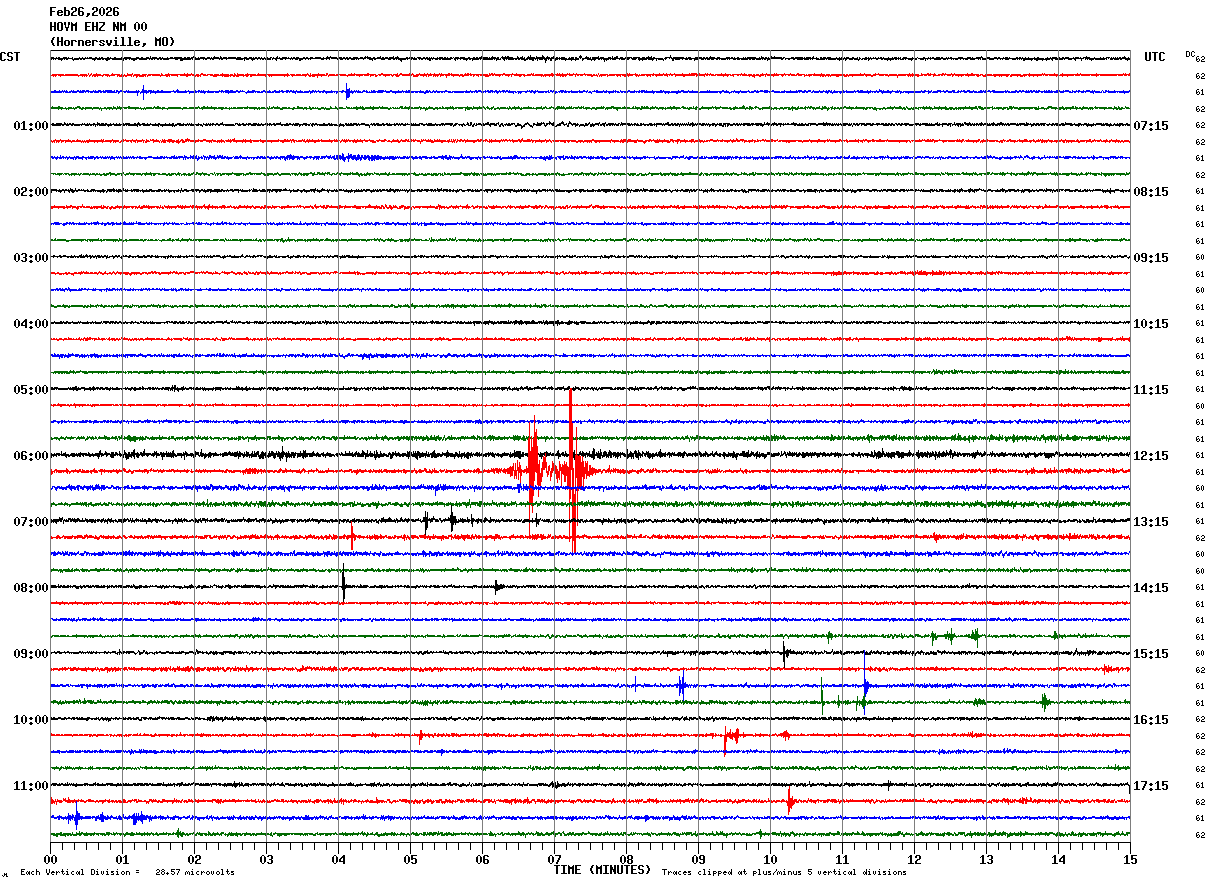Click the 16:15 UTC time label
The height and width of the screenshot is (886, 1210).
coord(1150,720)
